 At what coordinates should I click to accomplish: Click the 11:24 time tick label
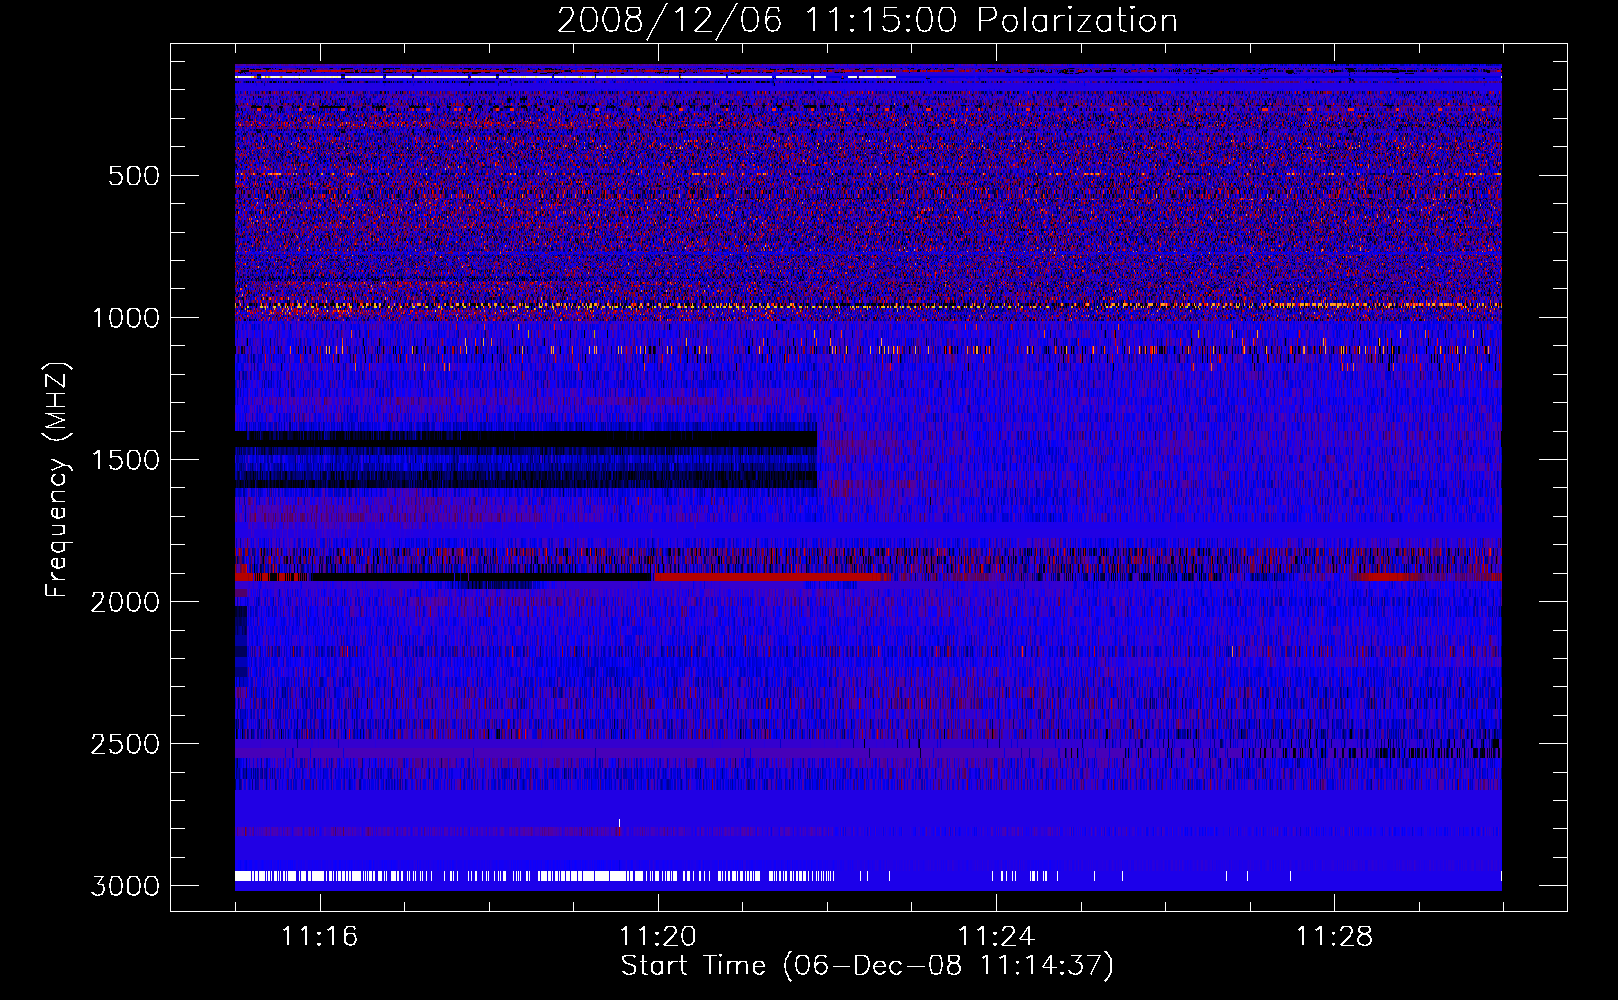[x=996, y=937]
